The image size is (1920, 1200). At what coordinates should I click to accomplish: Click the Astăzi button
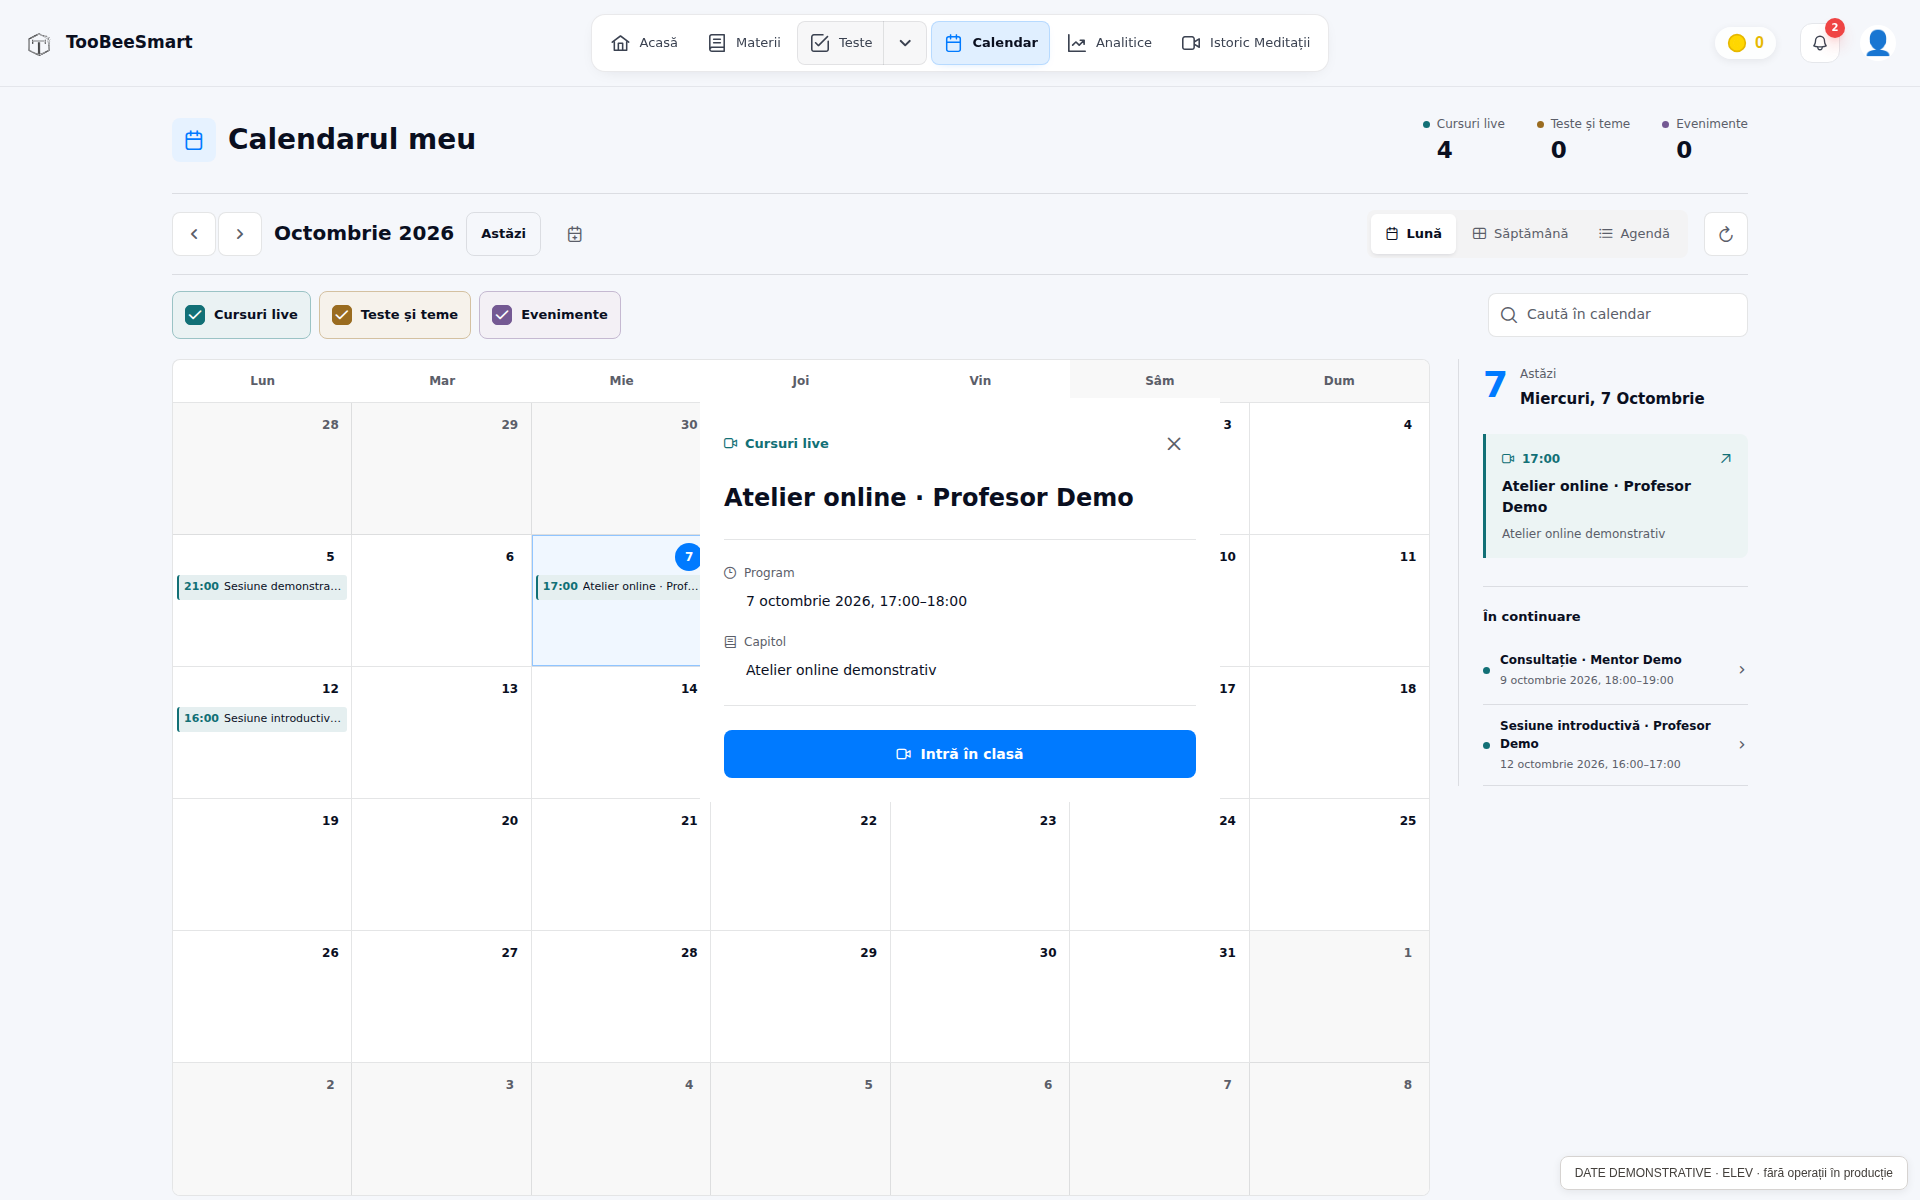coord(503,234)
